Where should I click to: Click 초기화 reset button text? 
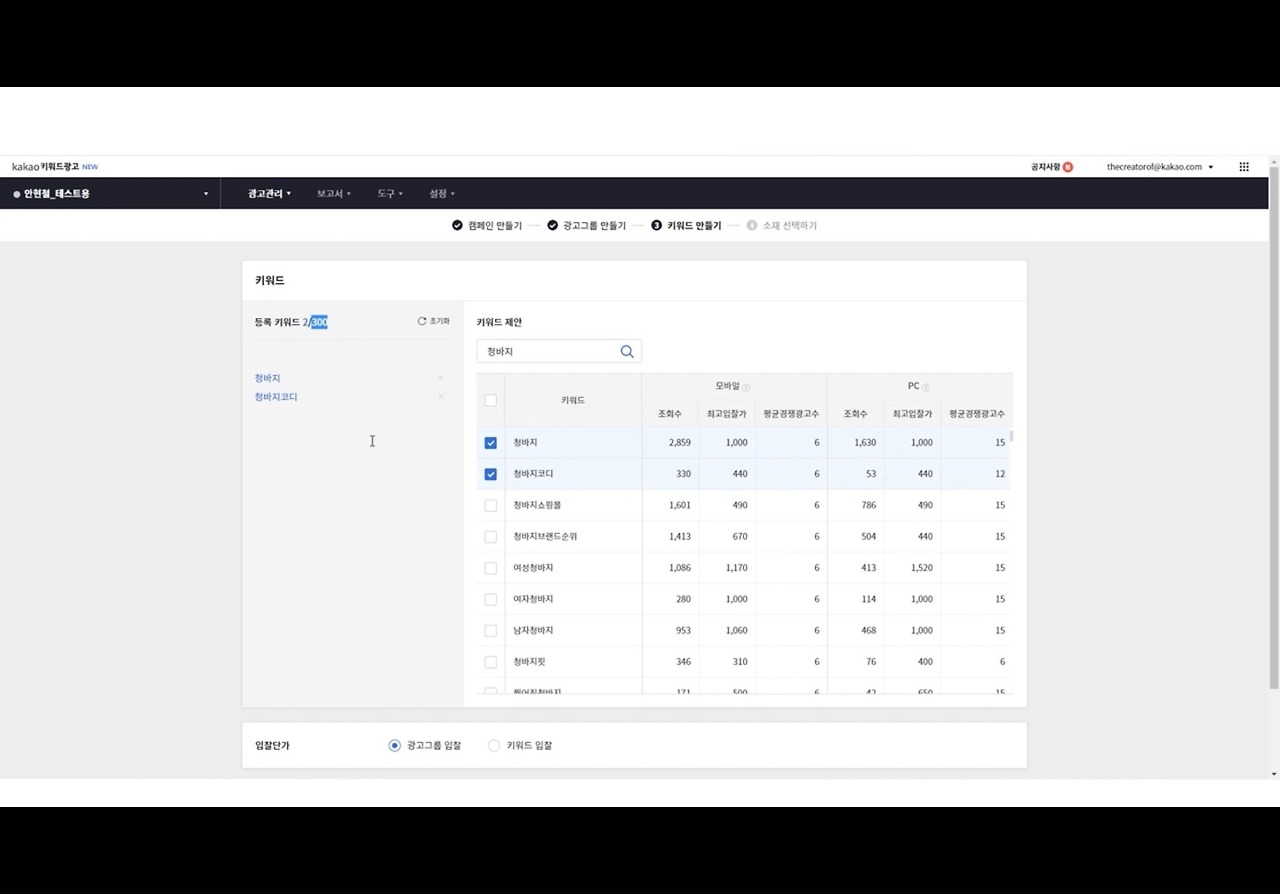(439, 321)
